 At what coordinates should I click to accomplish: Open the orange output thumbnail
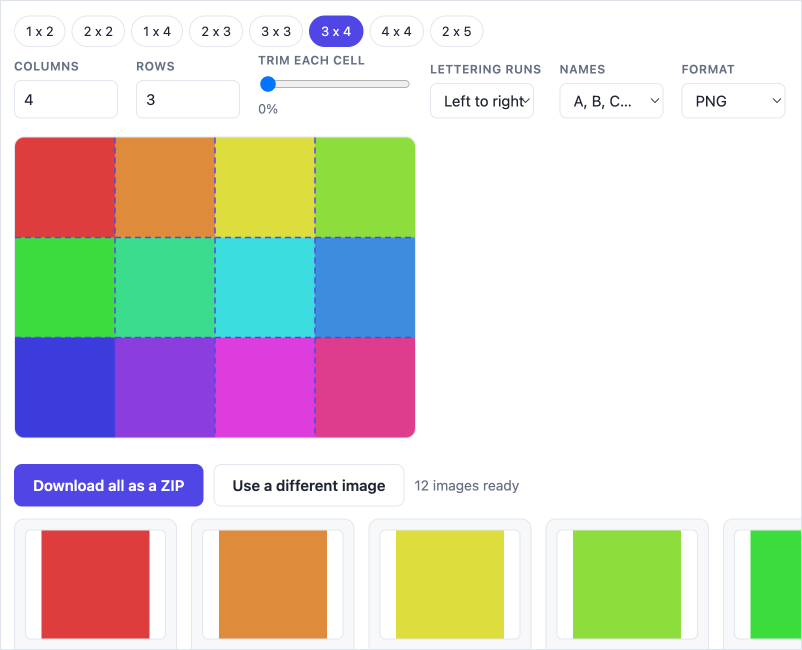click(273, 584)
